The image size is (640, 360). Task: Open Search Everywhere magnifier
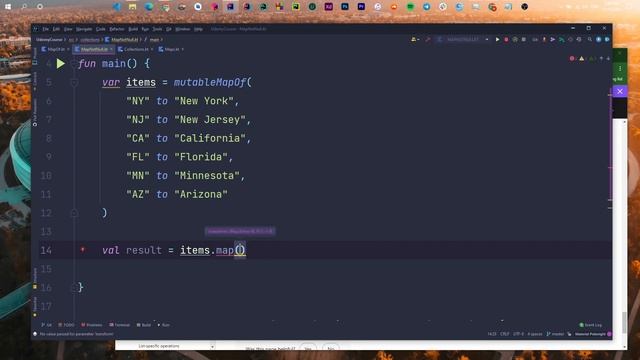(x=590, y=40)
